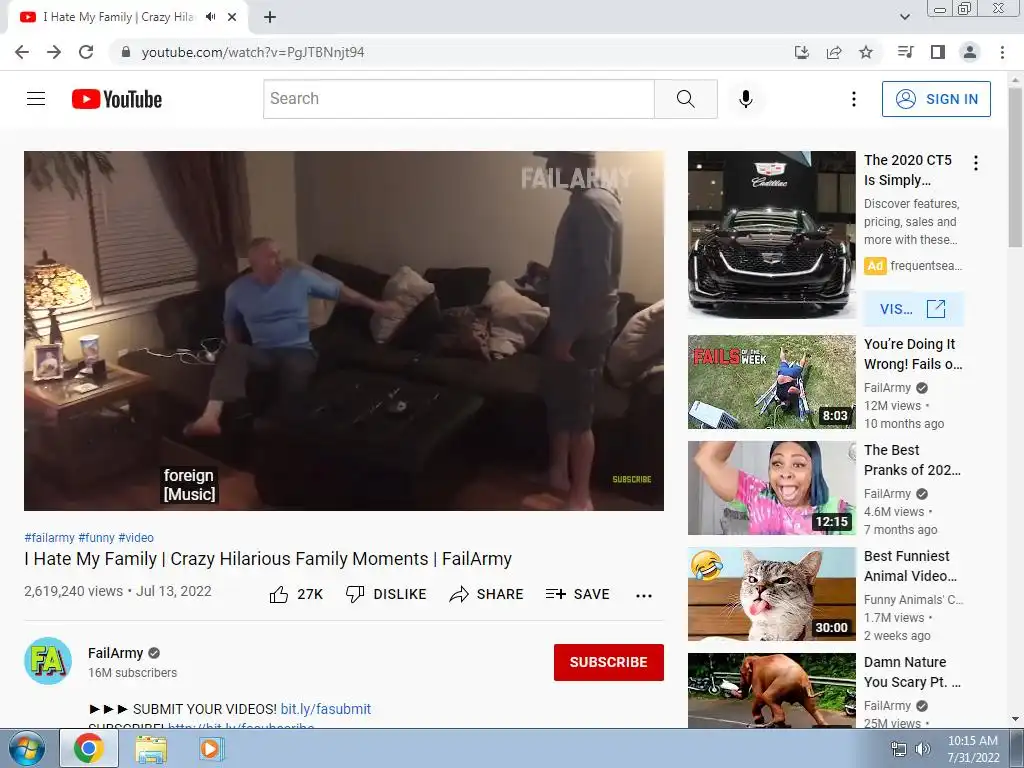Open Chrome three-dot menu
This screenshot has width=1024, height=768.
pyautogui.click(x=1002, y=52)
